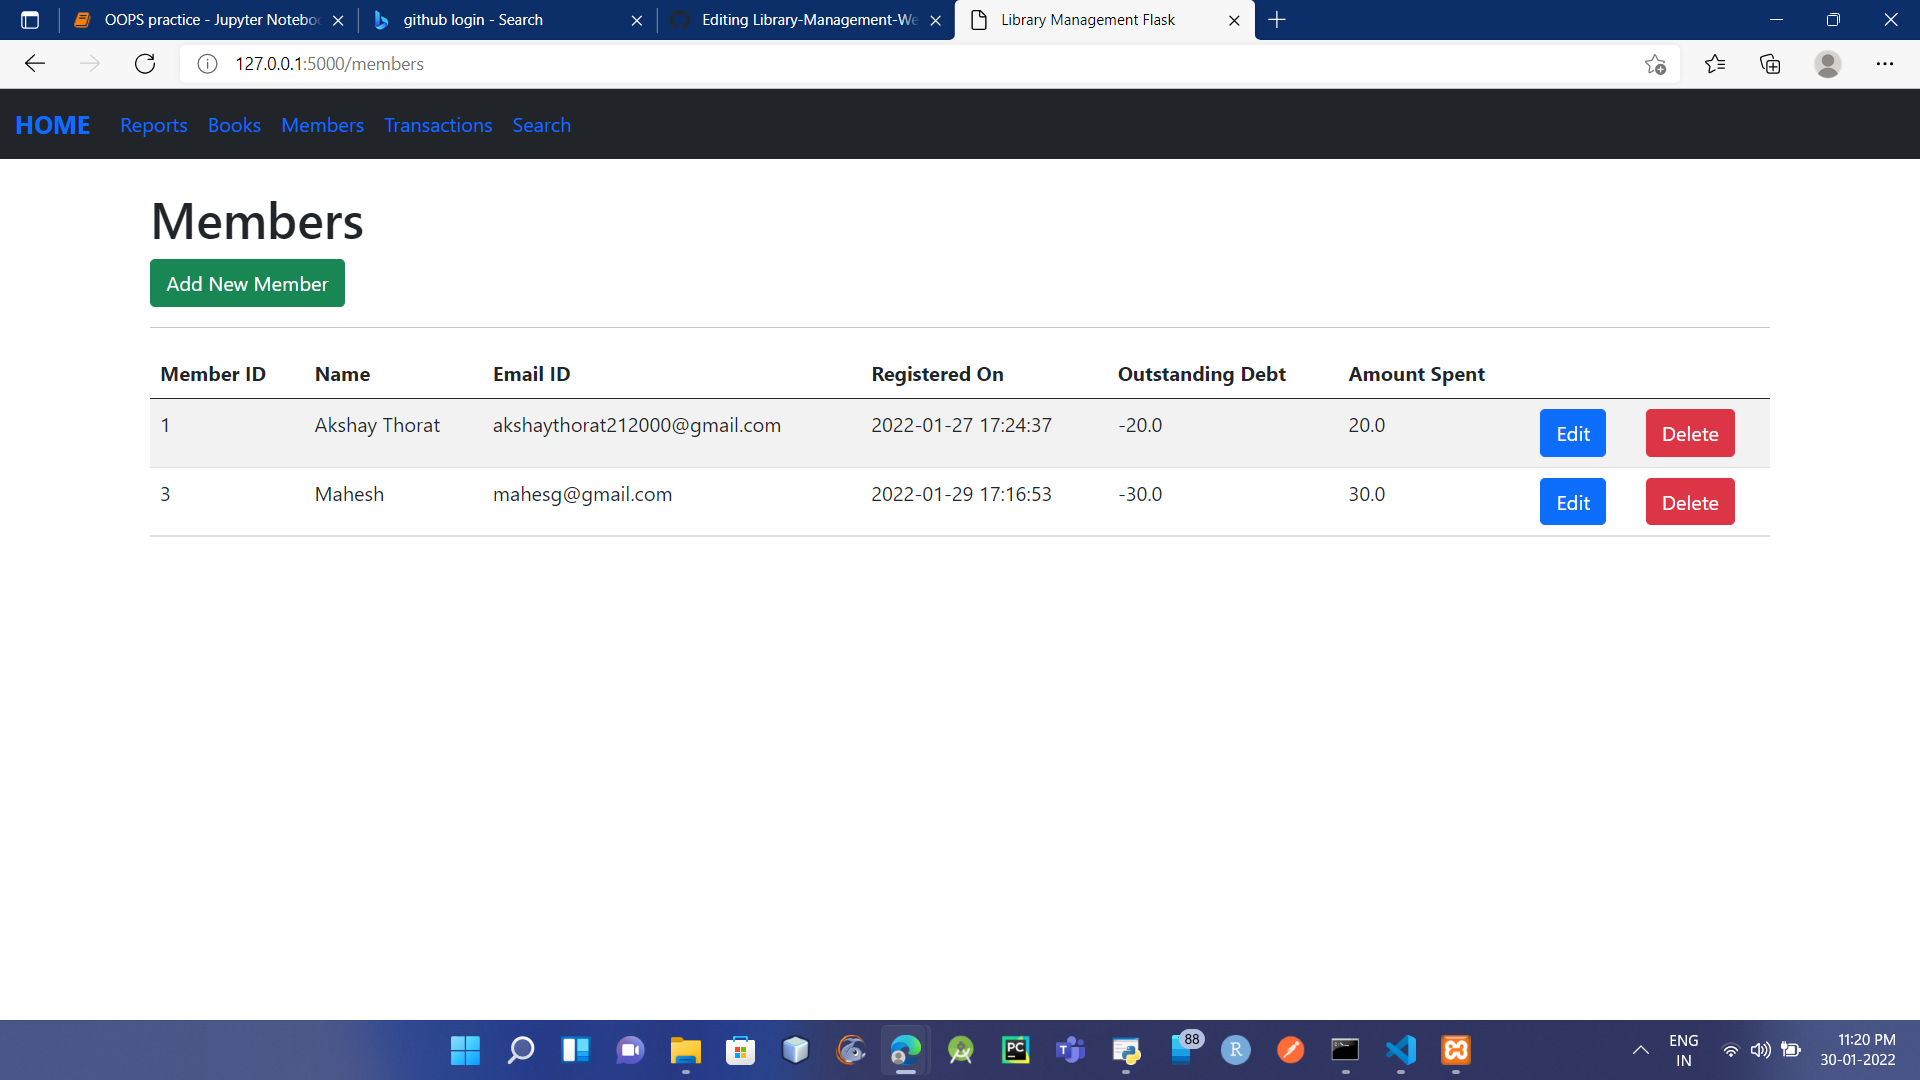Image resolution: width=1920 pixels, height=1080 pixels.
Task: View site information in the address bar
Action: [x=206, y=63]
